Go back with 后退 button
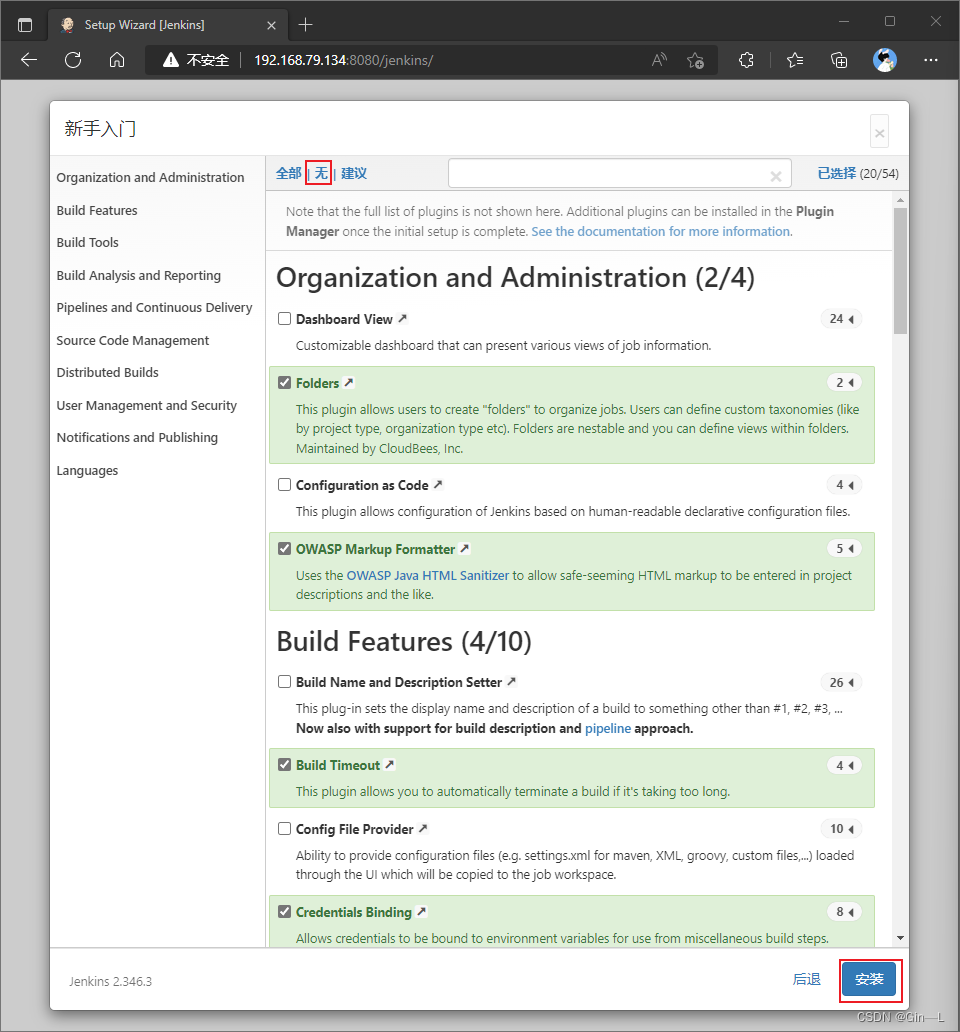The image size is (960, 1032). point(807,979)
